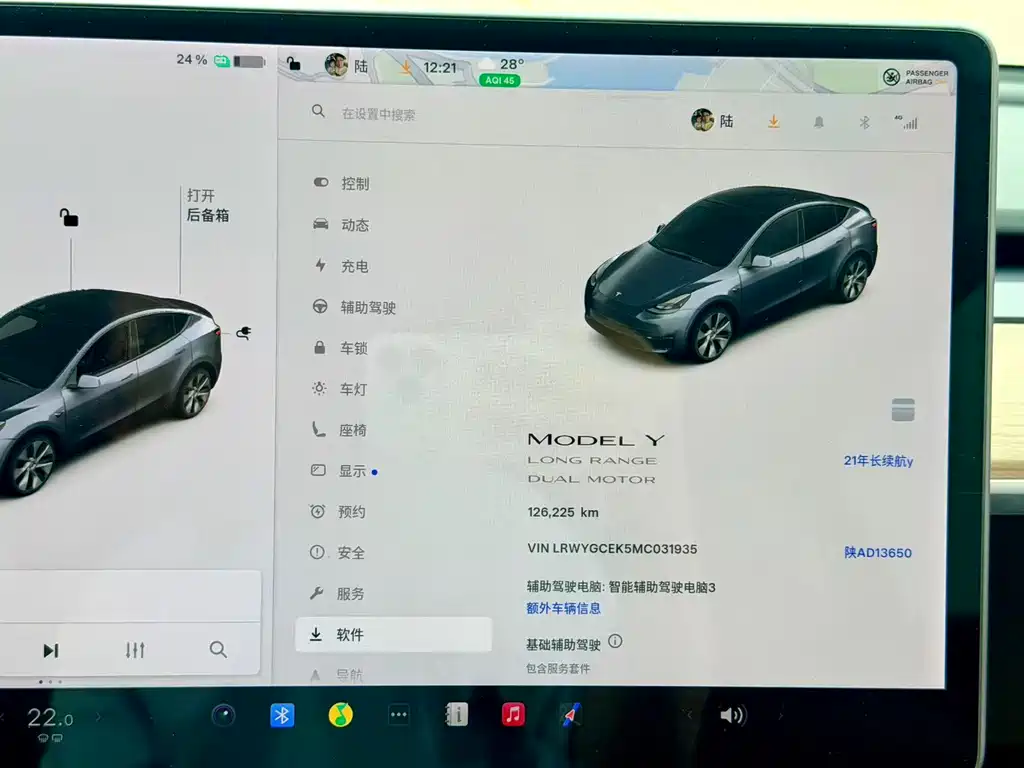This screenshot has height=768, width=1024.
Task: Increase volume with the right arrow
Action: pyautogui.click(x=780, y=716)
